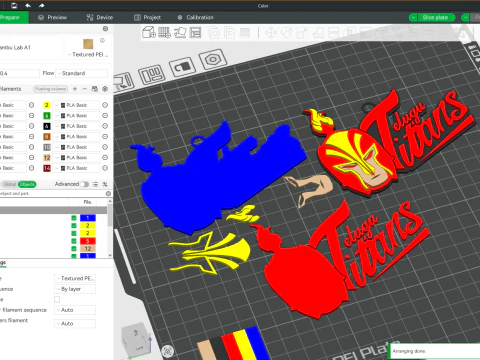Screen dimensions: 480x360
Task: Open the Calibration tab
Action: click(x=195, y=17)
